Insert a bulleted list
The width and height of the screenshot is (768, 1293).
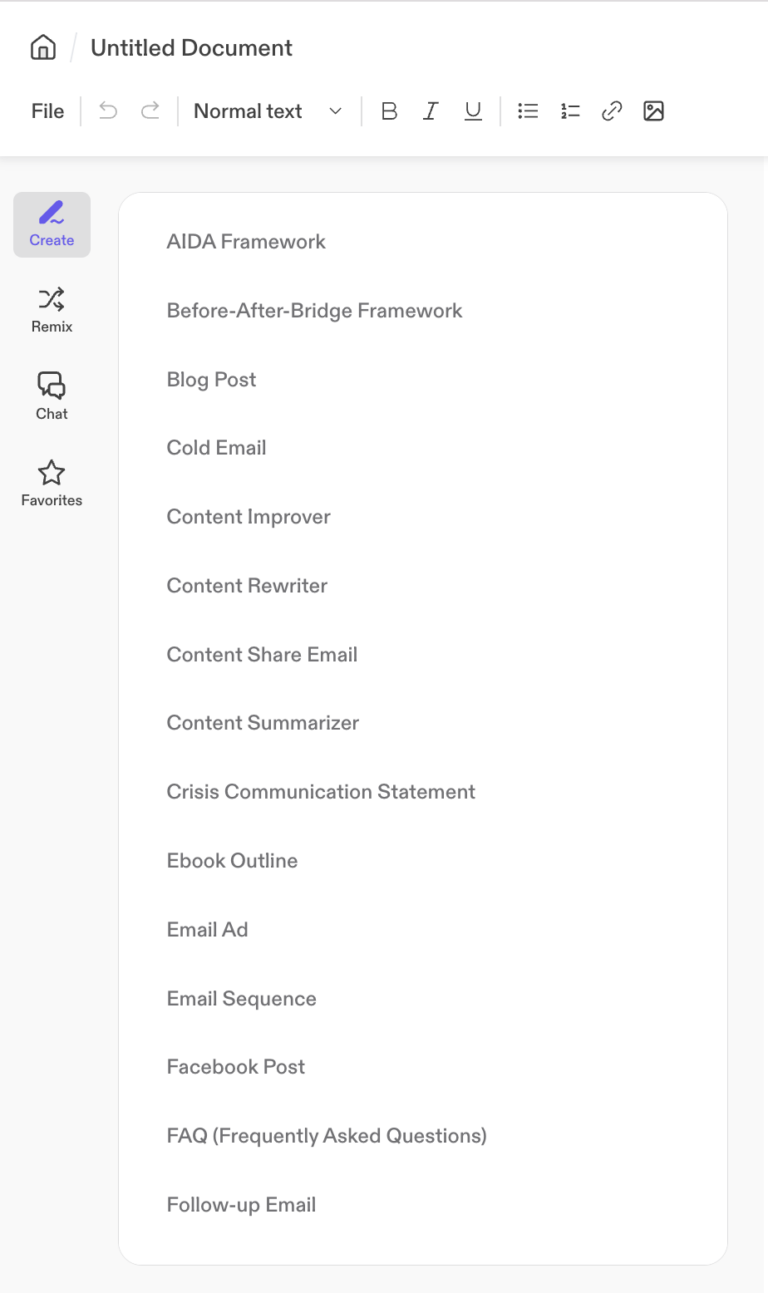click(x=528, y=111)
